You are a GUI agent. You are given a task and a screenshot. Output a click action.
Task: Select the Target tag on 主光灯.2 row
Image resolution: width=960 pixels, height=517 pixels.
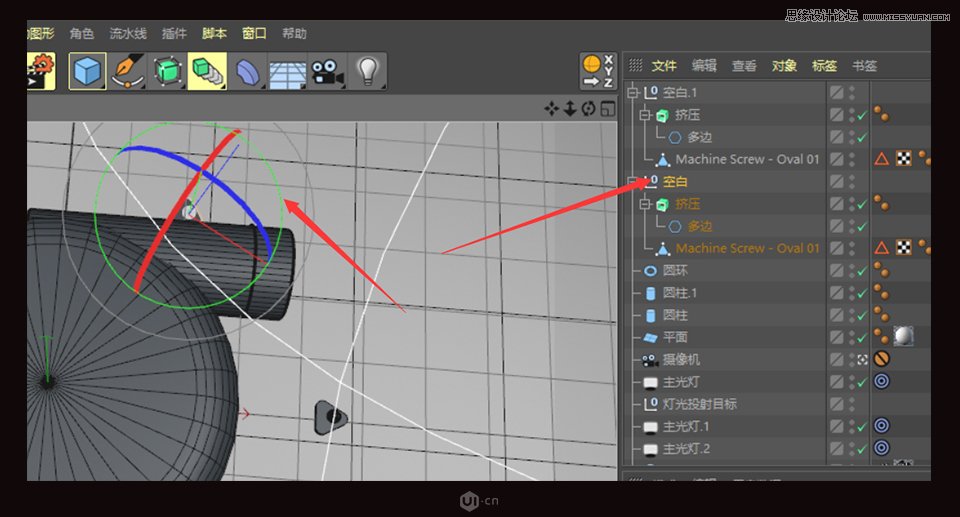point(881,448)
